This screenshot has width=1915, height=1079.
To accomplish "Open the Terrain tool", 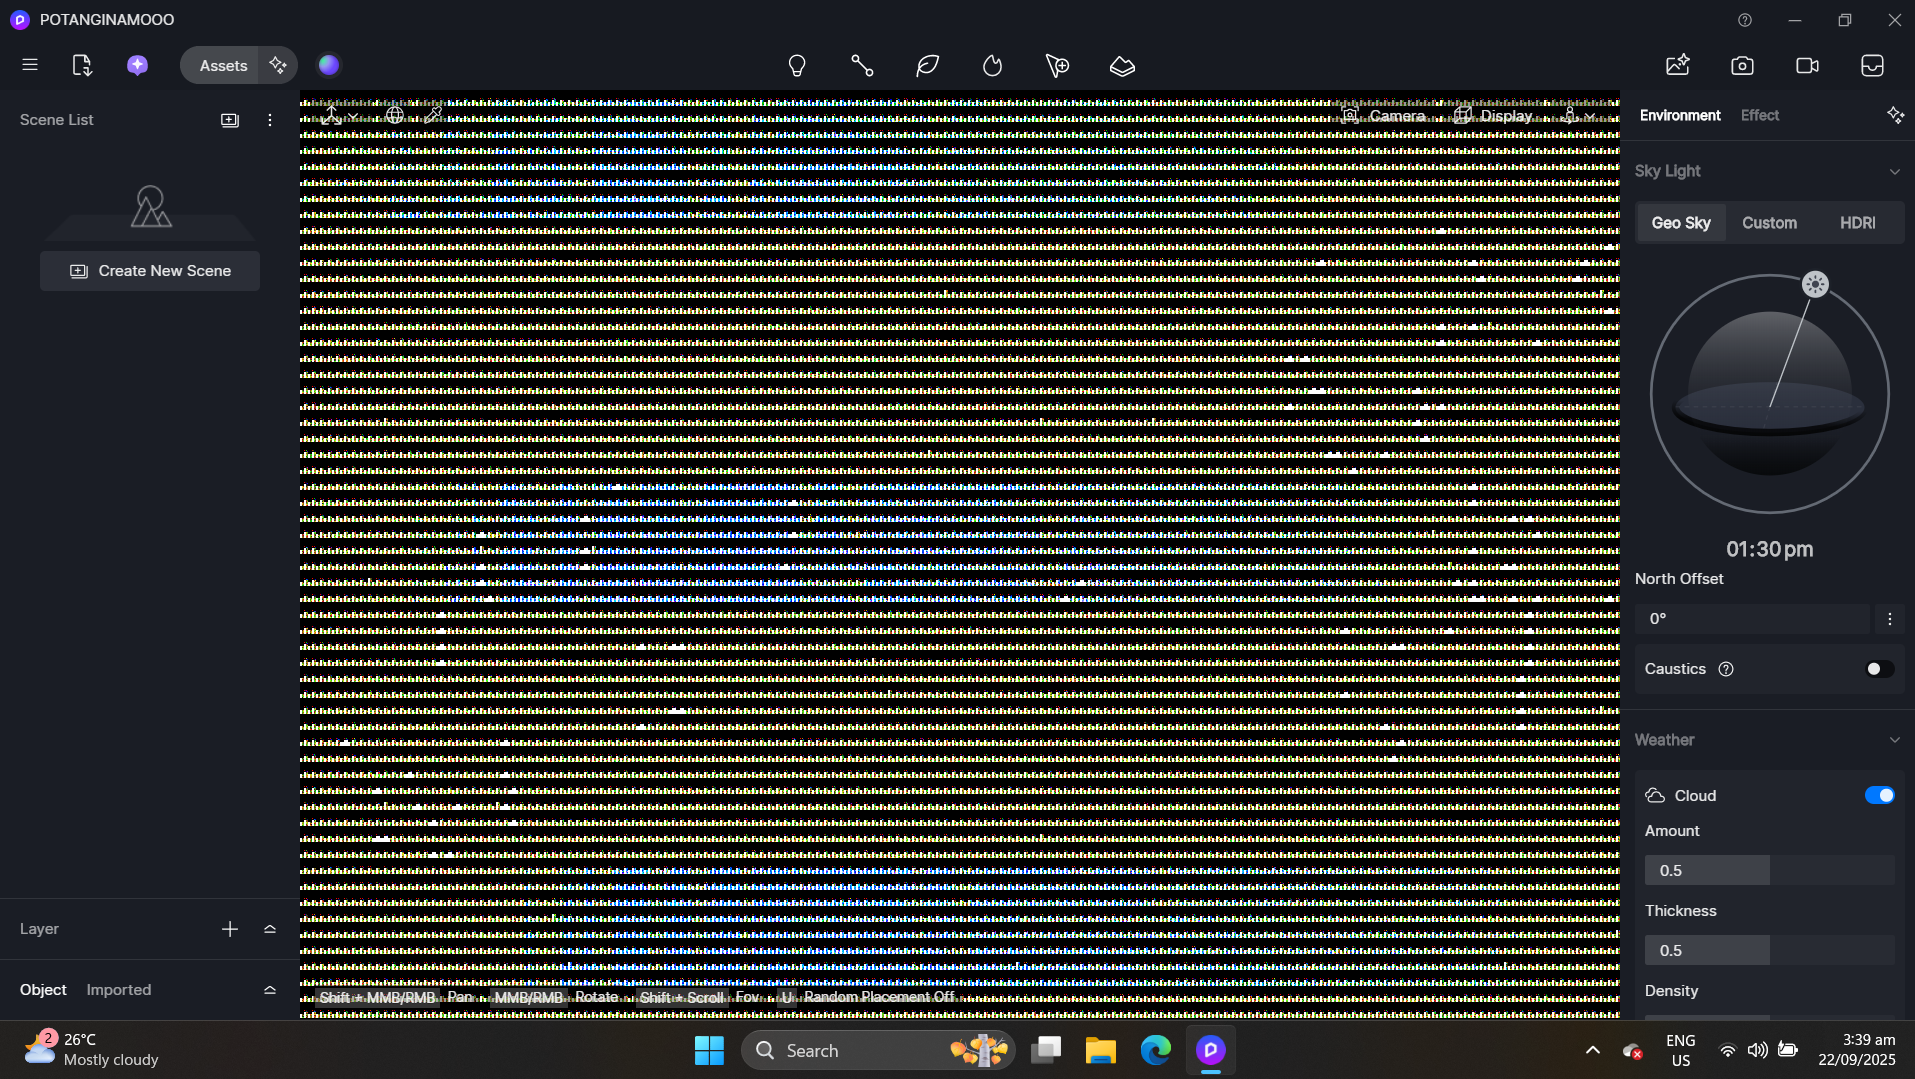I will (x=1122, y=65).
